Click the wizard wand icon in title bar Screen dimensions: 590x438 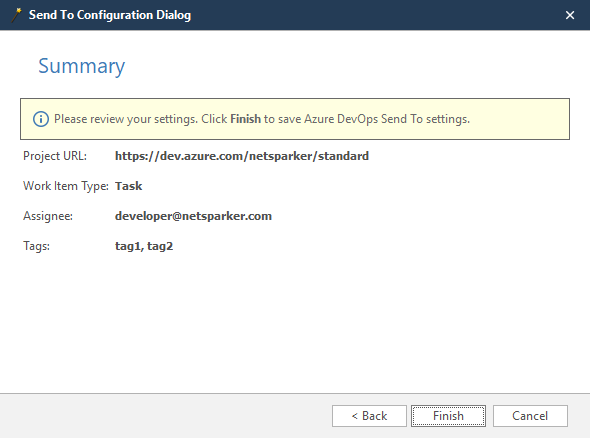coord(16,15)
